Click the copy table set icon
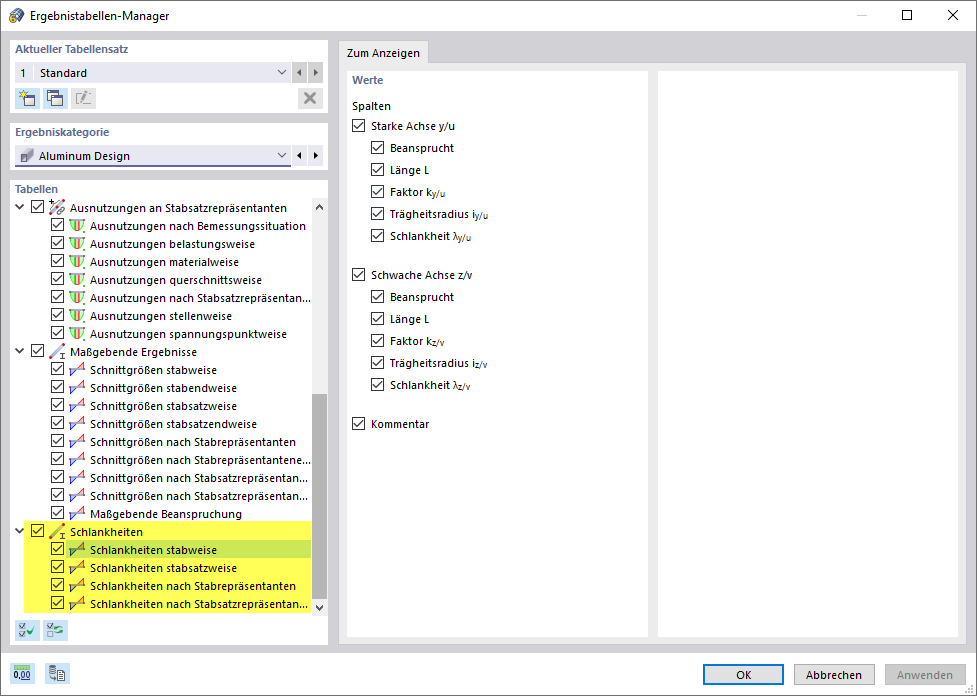Screen dimensions: 977x696 [x=55, y=98]
